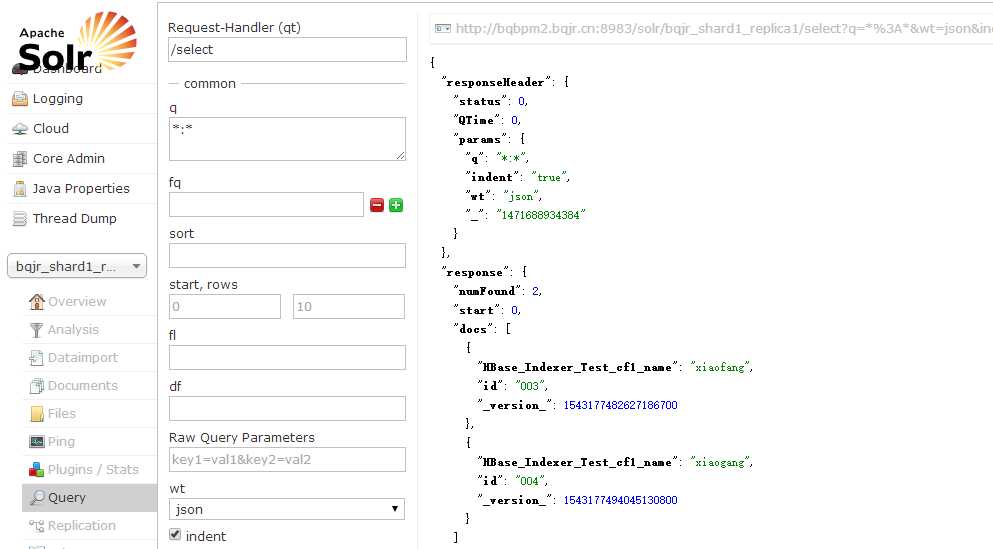This screenshot has height=549, width=993.
Task: Focus the df input field
Action: click(x=288, y=408)
